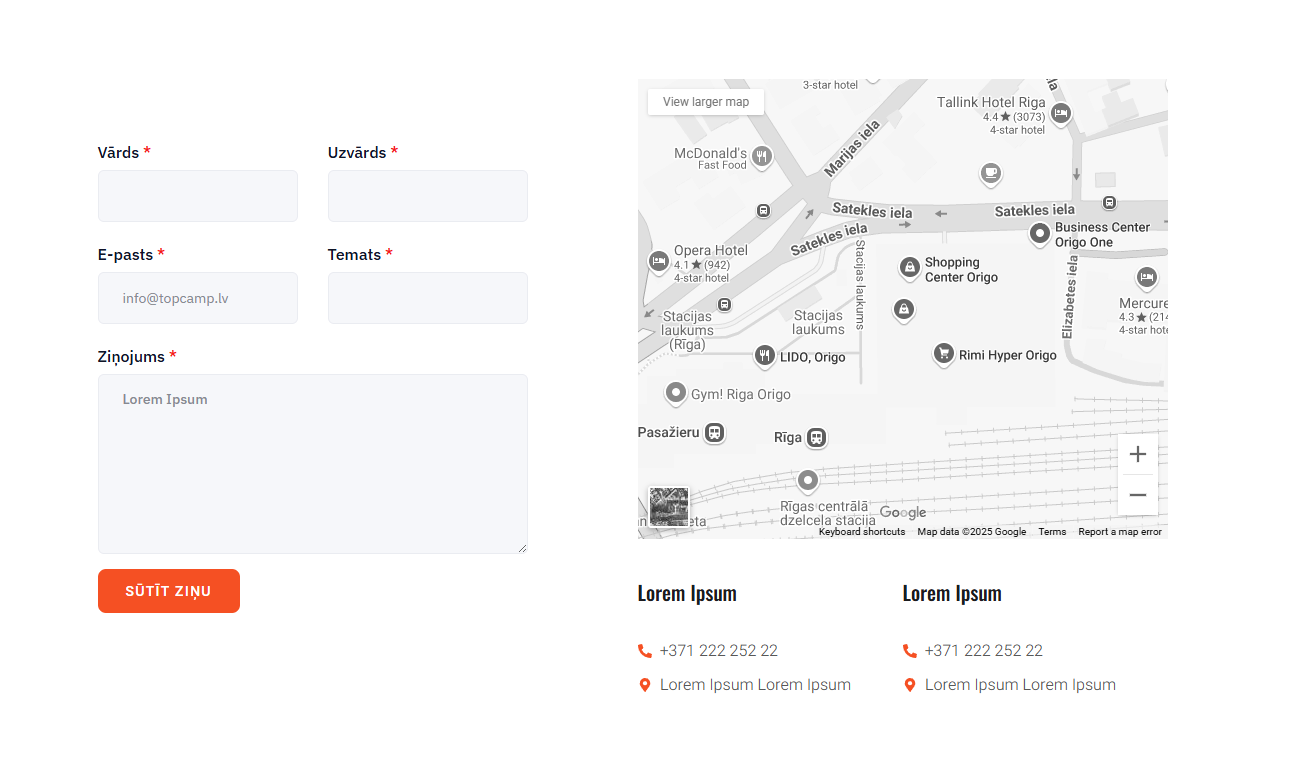This screenshot has width=1290, height=769.
Task: Select the Tallink Hotel Riga marker
Action: coord(1061,113)
